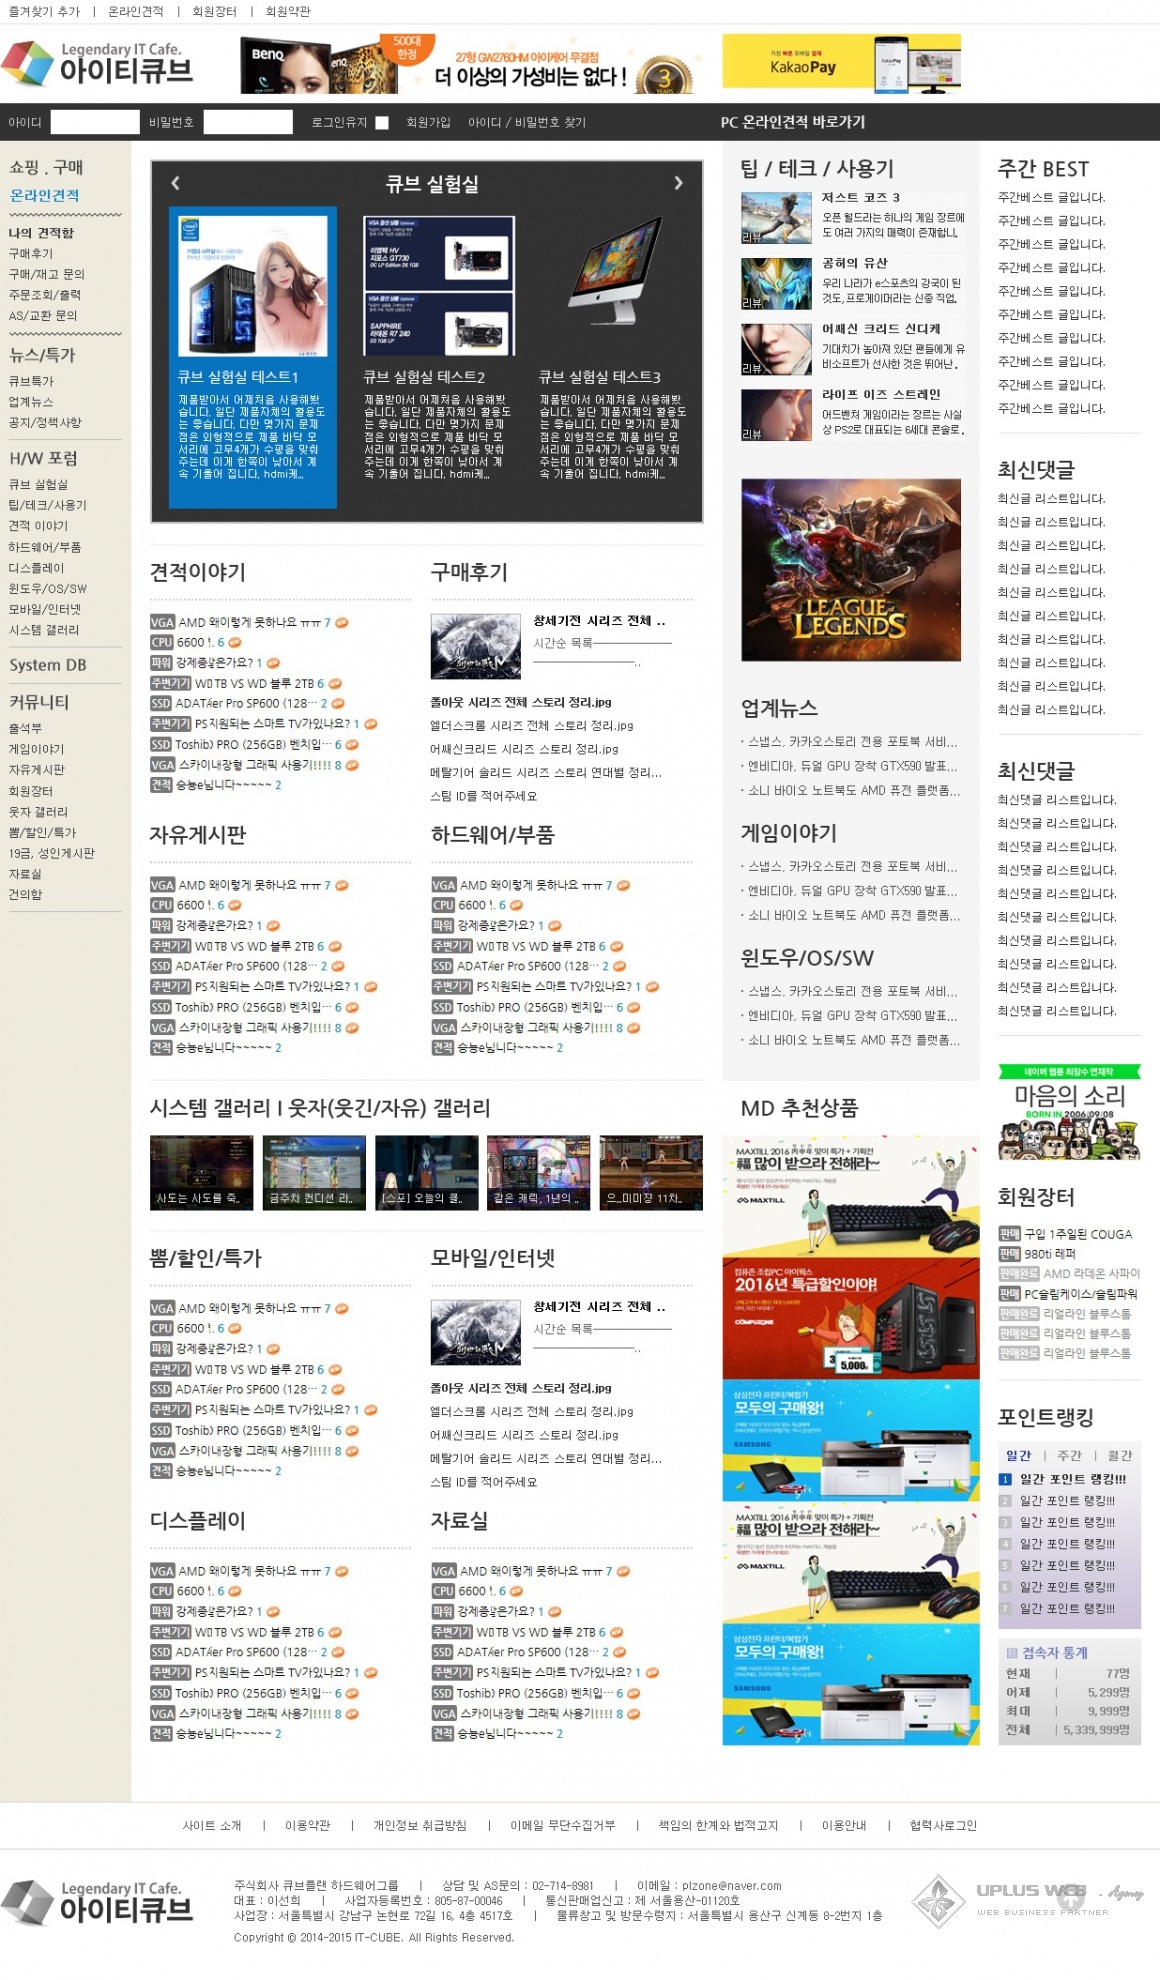Click VGA tag beside 견적이야기 AMD 왜이렇게 post

[x=162, y=622]
